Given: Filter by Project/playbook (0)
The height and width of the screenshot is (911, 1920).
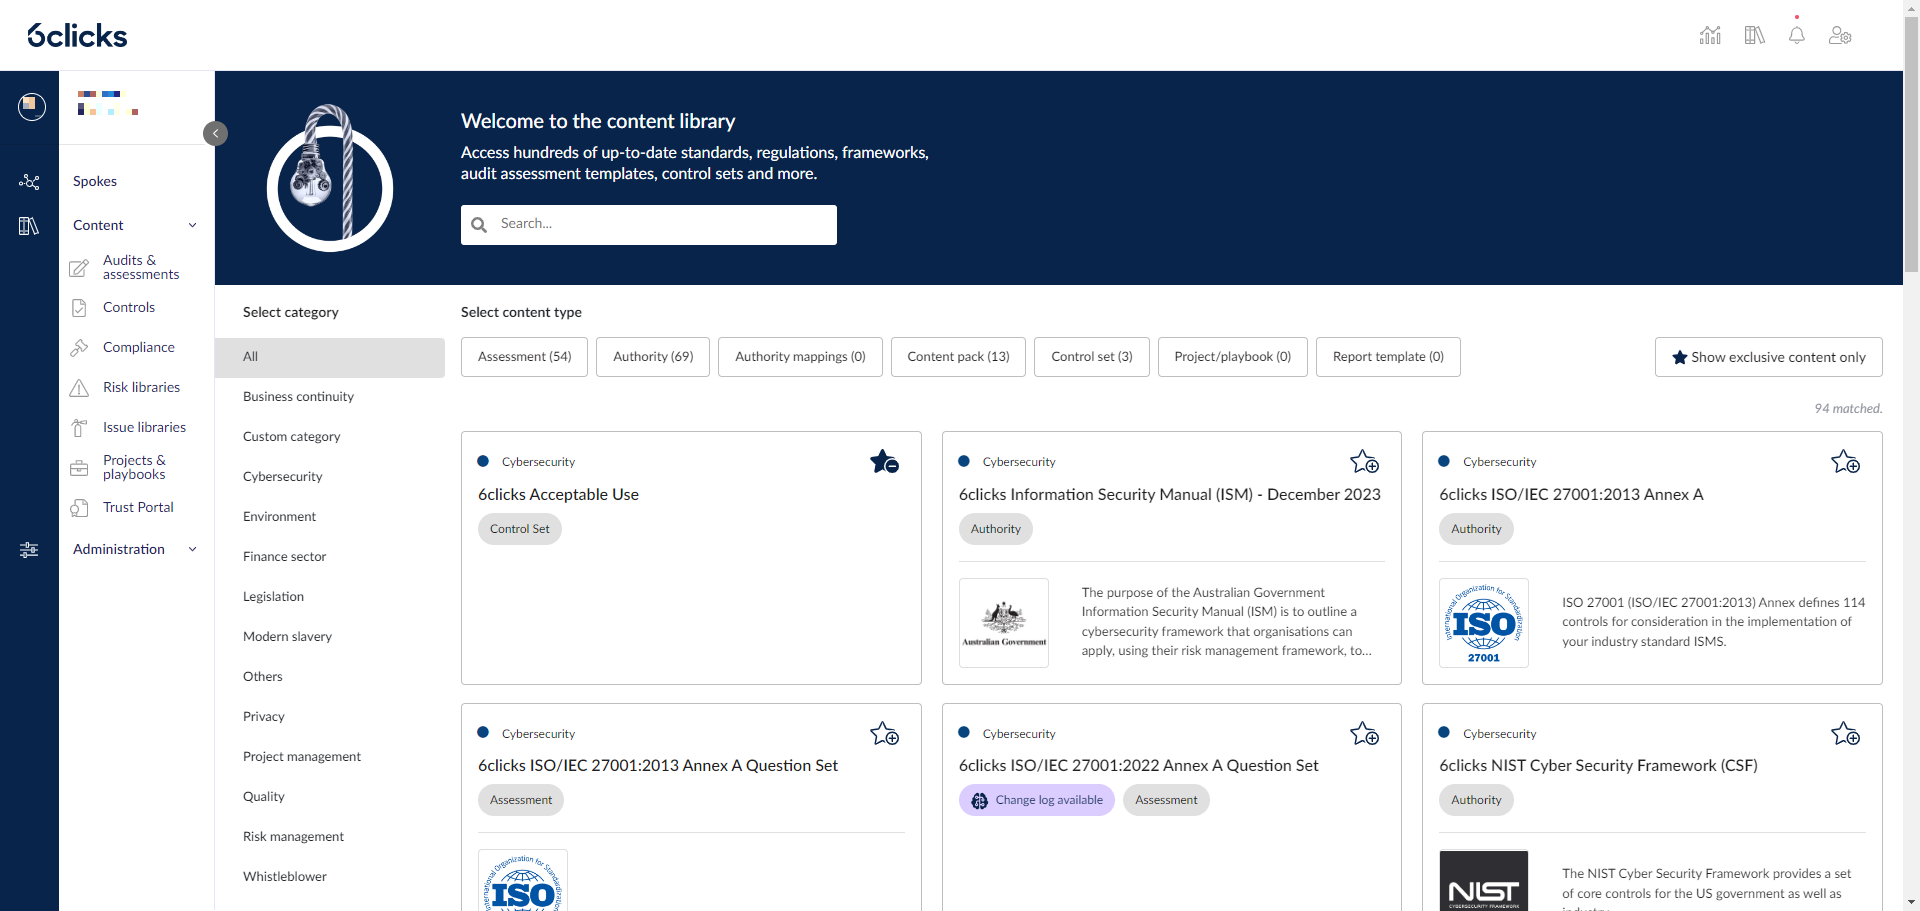Looking at the screenshot, I should click(x=1232, y=357).
